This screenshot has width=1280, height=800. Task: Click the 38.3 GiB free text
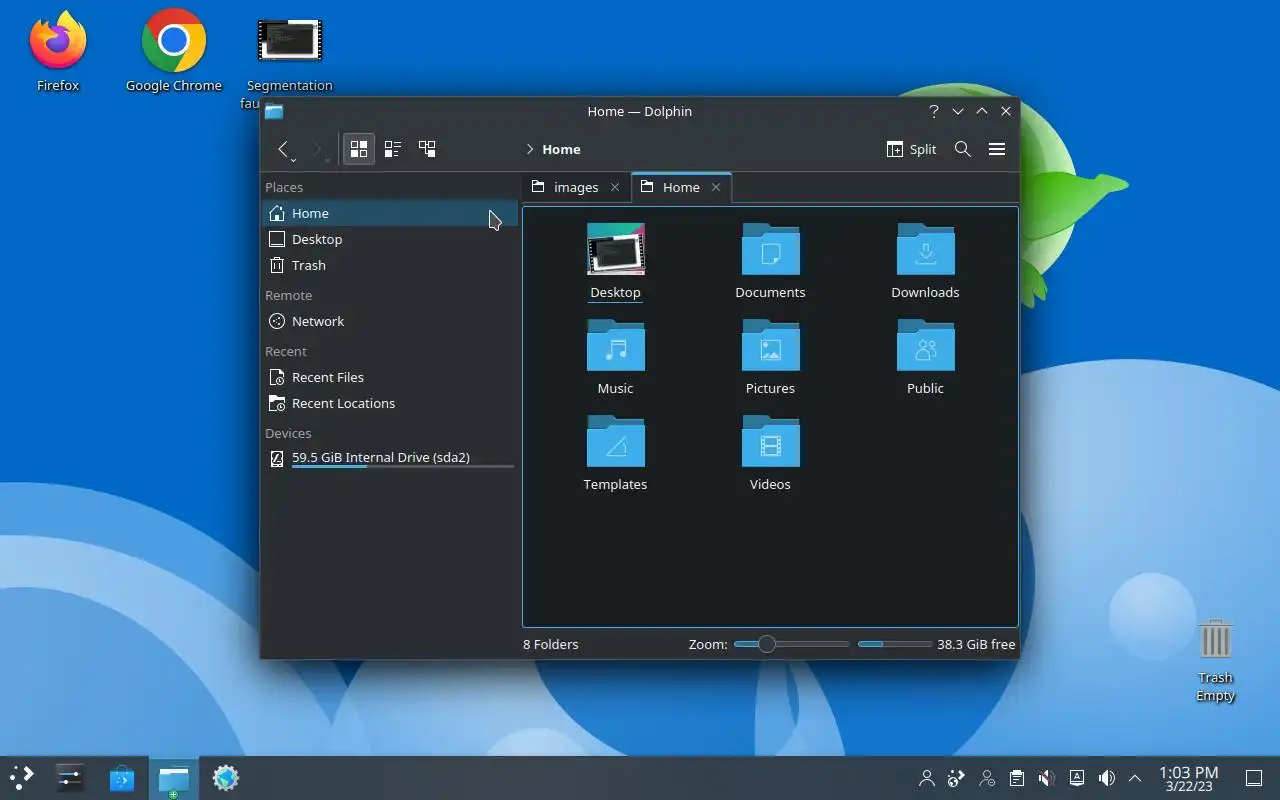pyautogui.click(x=977, y=644)
